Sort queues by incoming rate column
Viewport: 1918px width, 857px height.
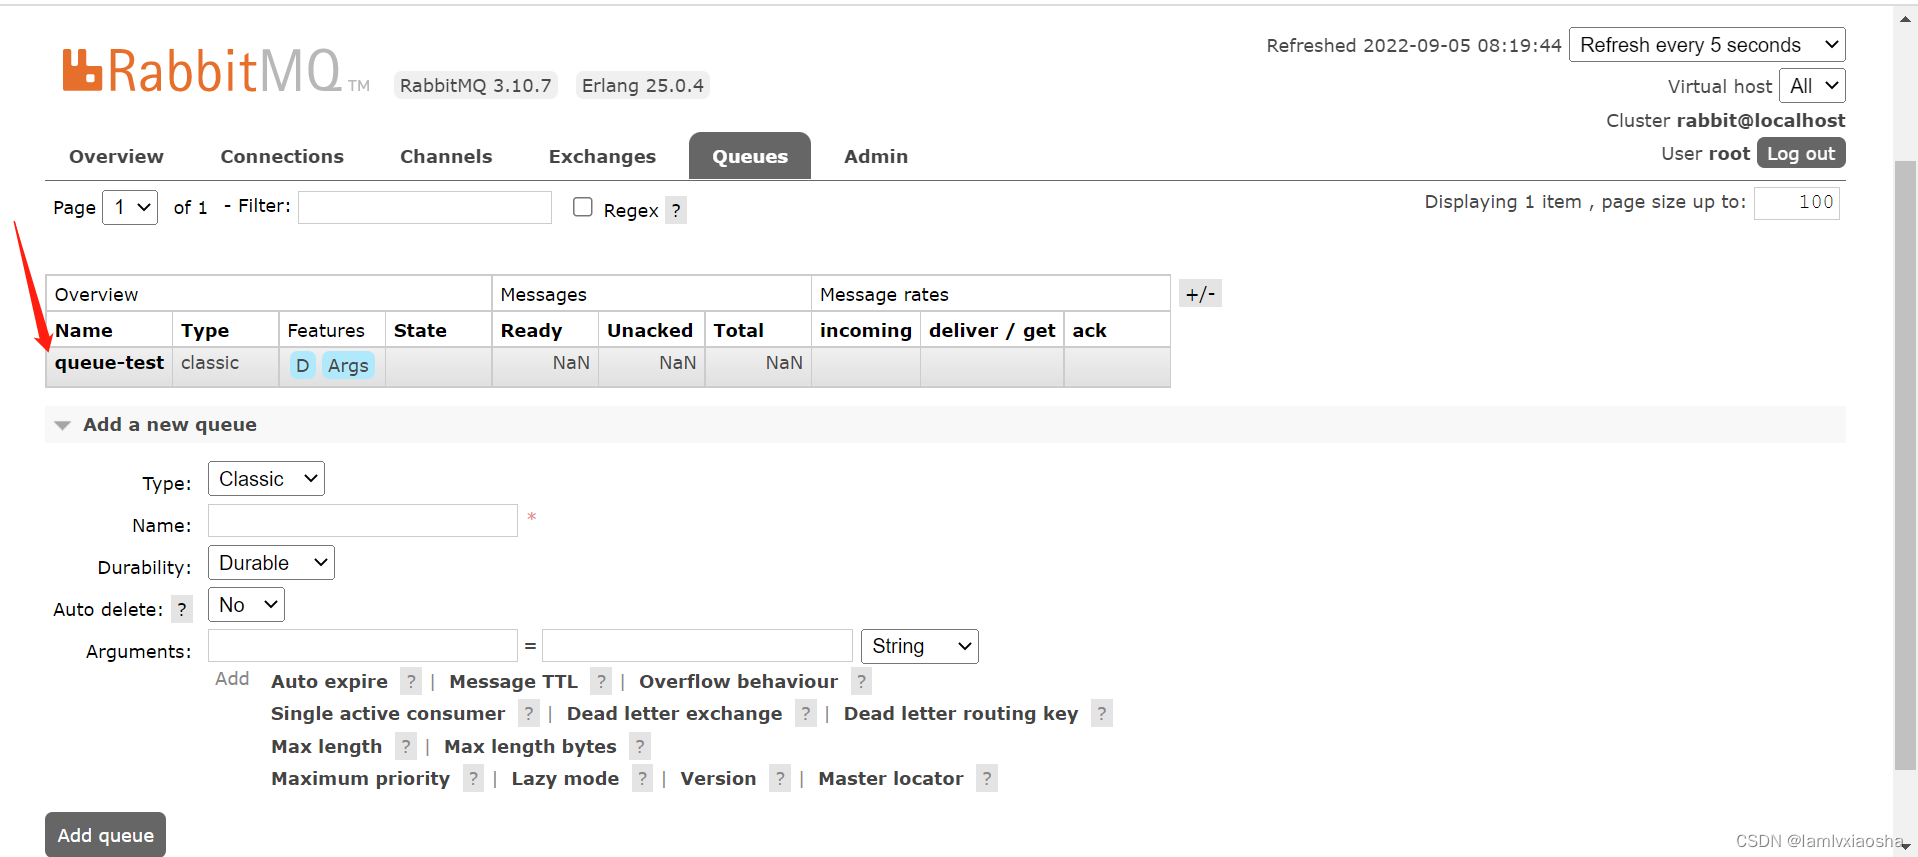click(x=866, y=330)
